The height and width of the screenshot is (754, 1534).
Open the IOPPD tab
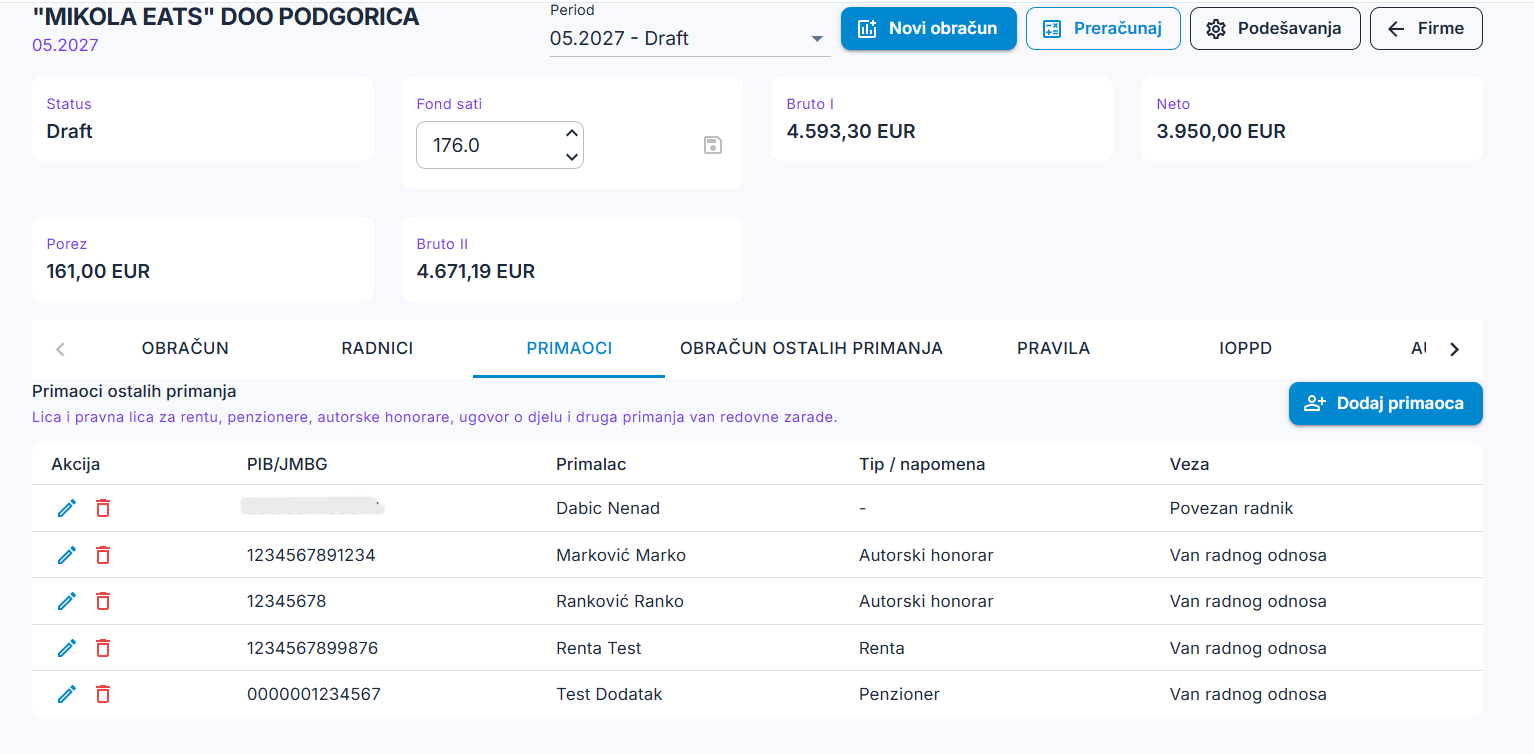1245,348
